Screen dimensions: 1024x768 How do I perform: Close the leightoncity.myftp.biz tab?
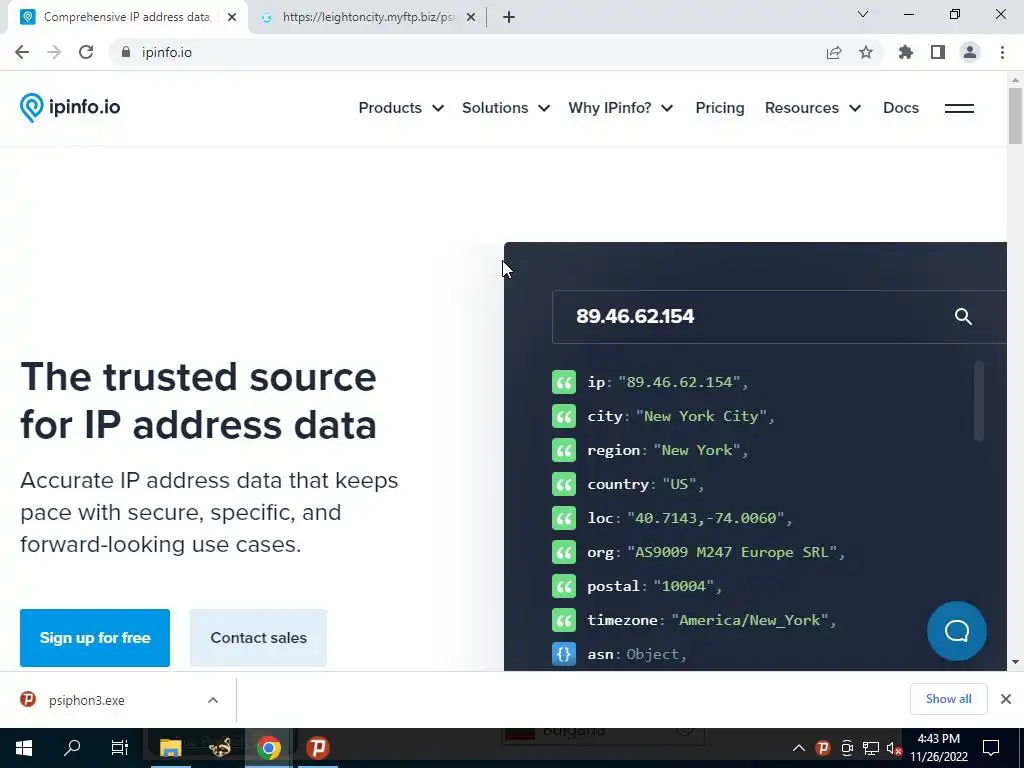pyautogui.click(x=471, y=17)
